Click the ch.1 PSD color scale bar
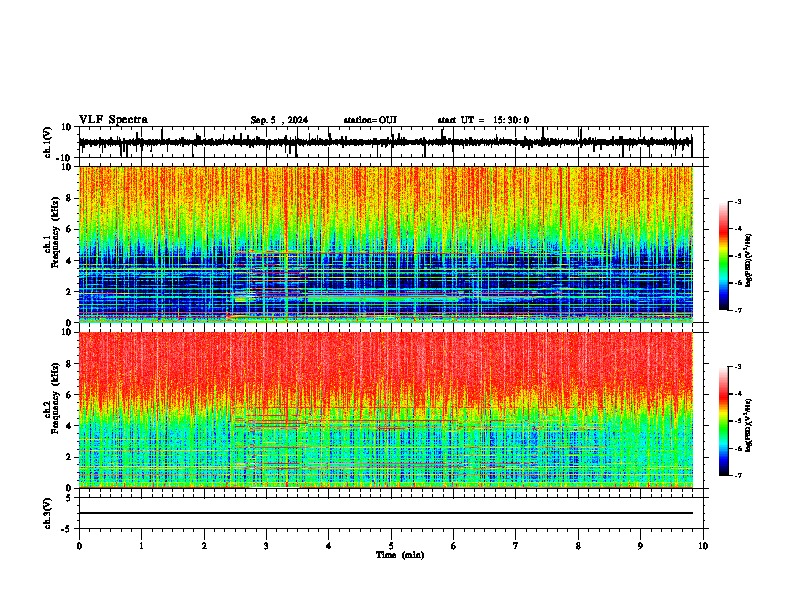 click(x=724, y=255)
